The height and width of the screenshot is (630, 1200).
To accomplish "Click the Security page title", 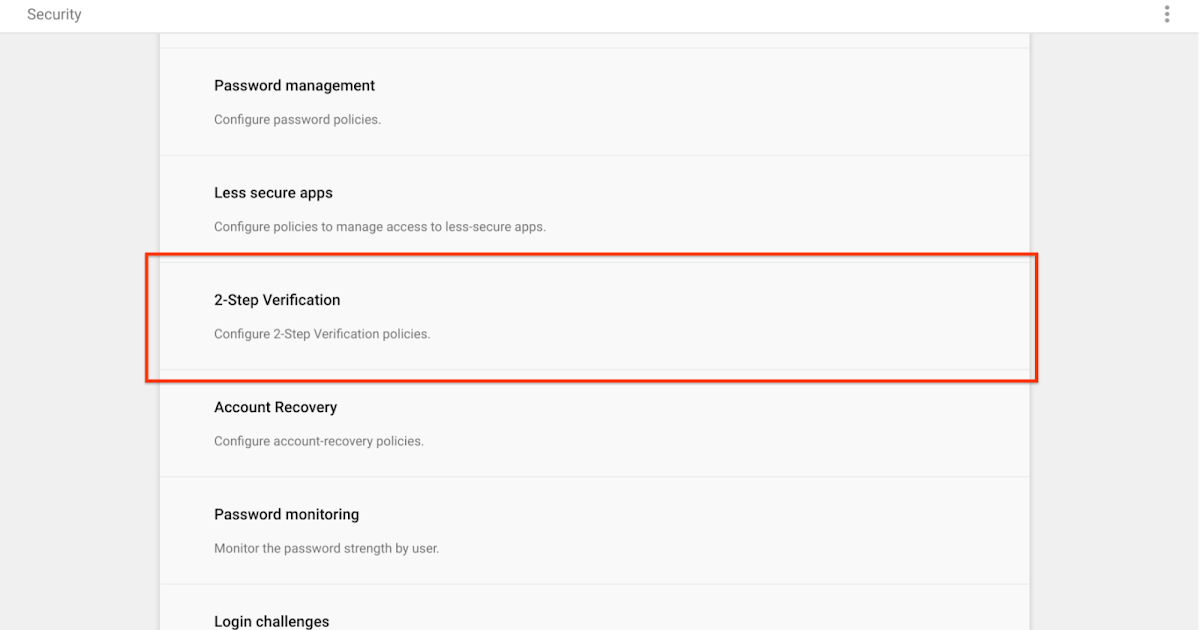I will [x=54, y=15].
